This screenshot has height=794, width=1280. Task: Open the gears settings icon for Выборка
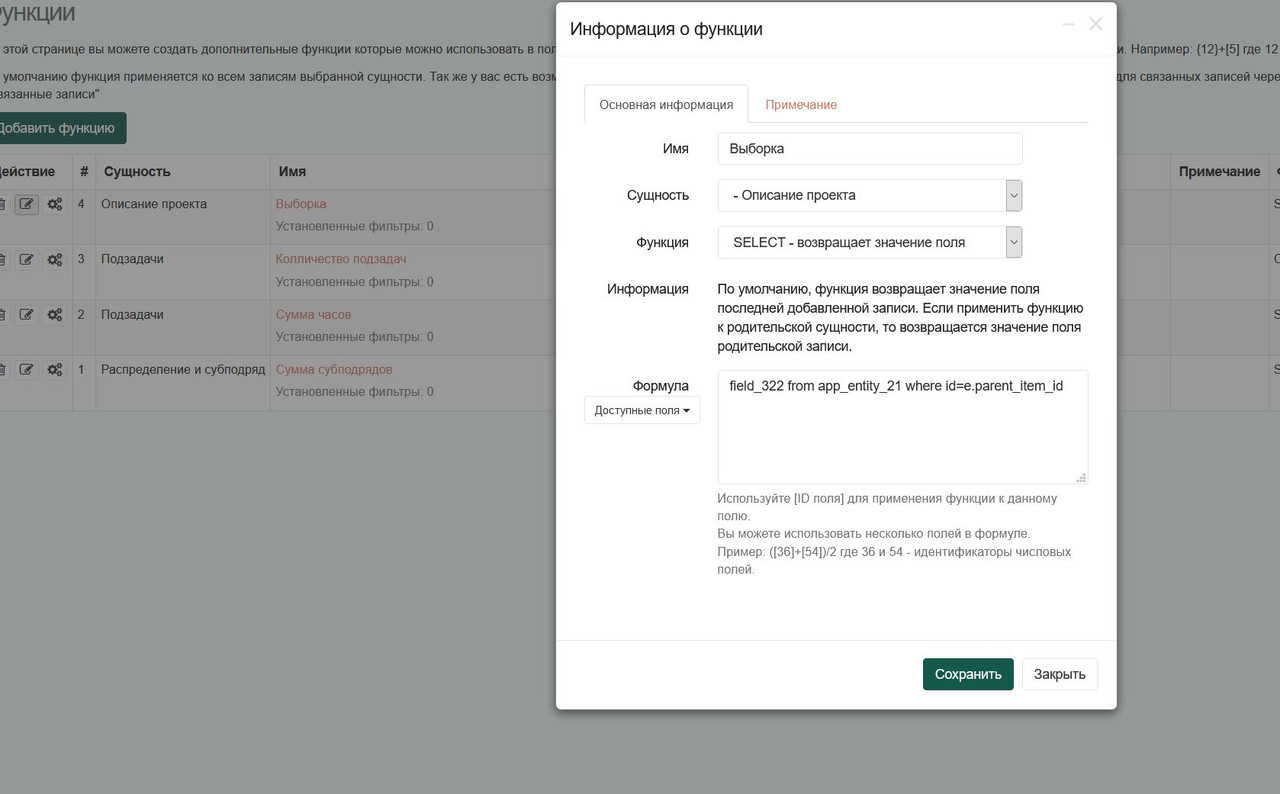point(55,204)
